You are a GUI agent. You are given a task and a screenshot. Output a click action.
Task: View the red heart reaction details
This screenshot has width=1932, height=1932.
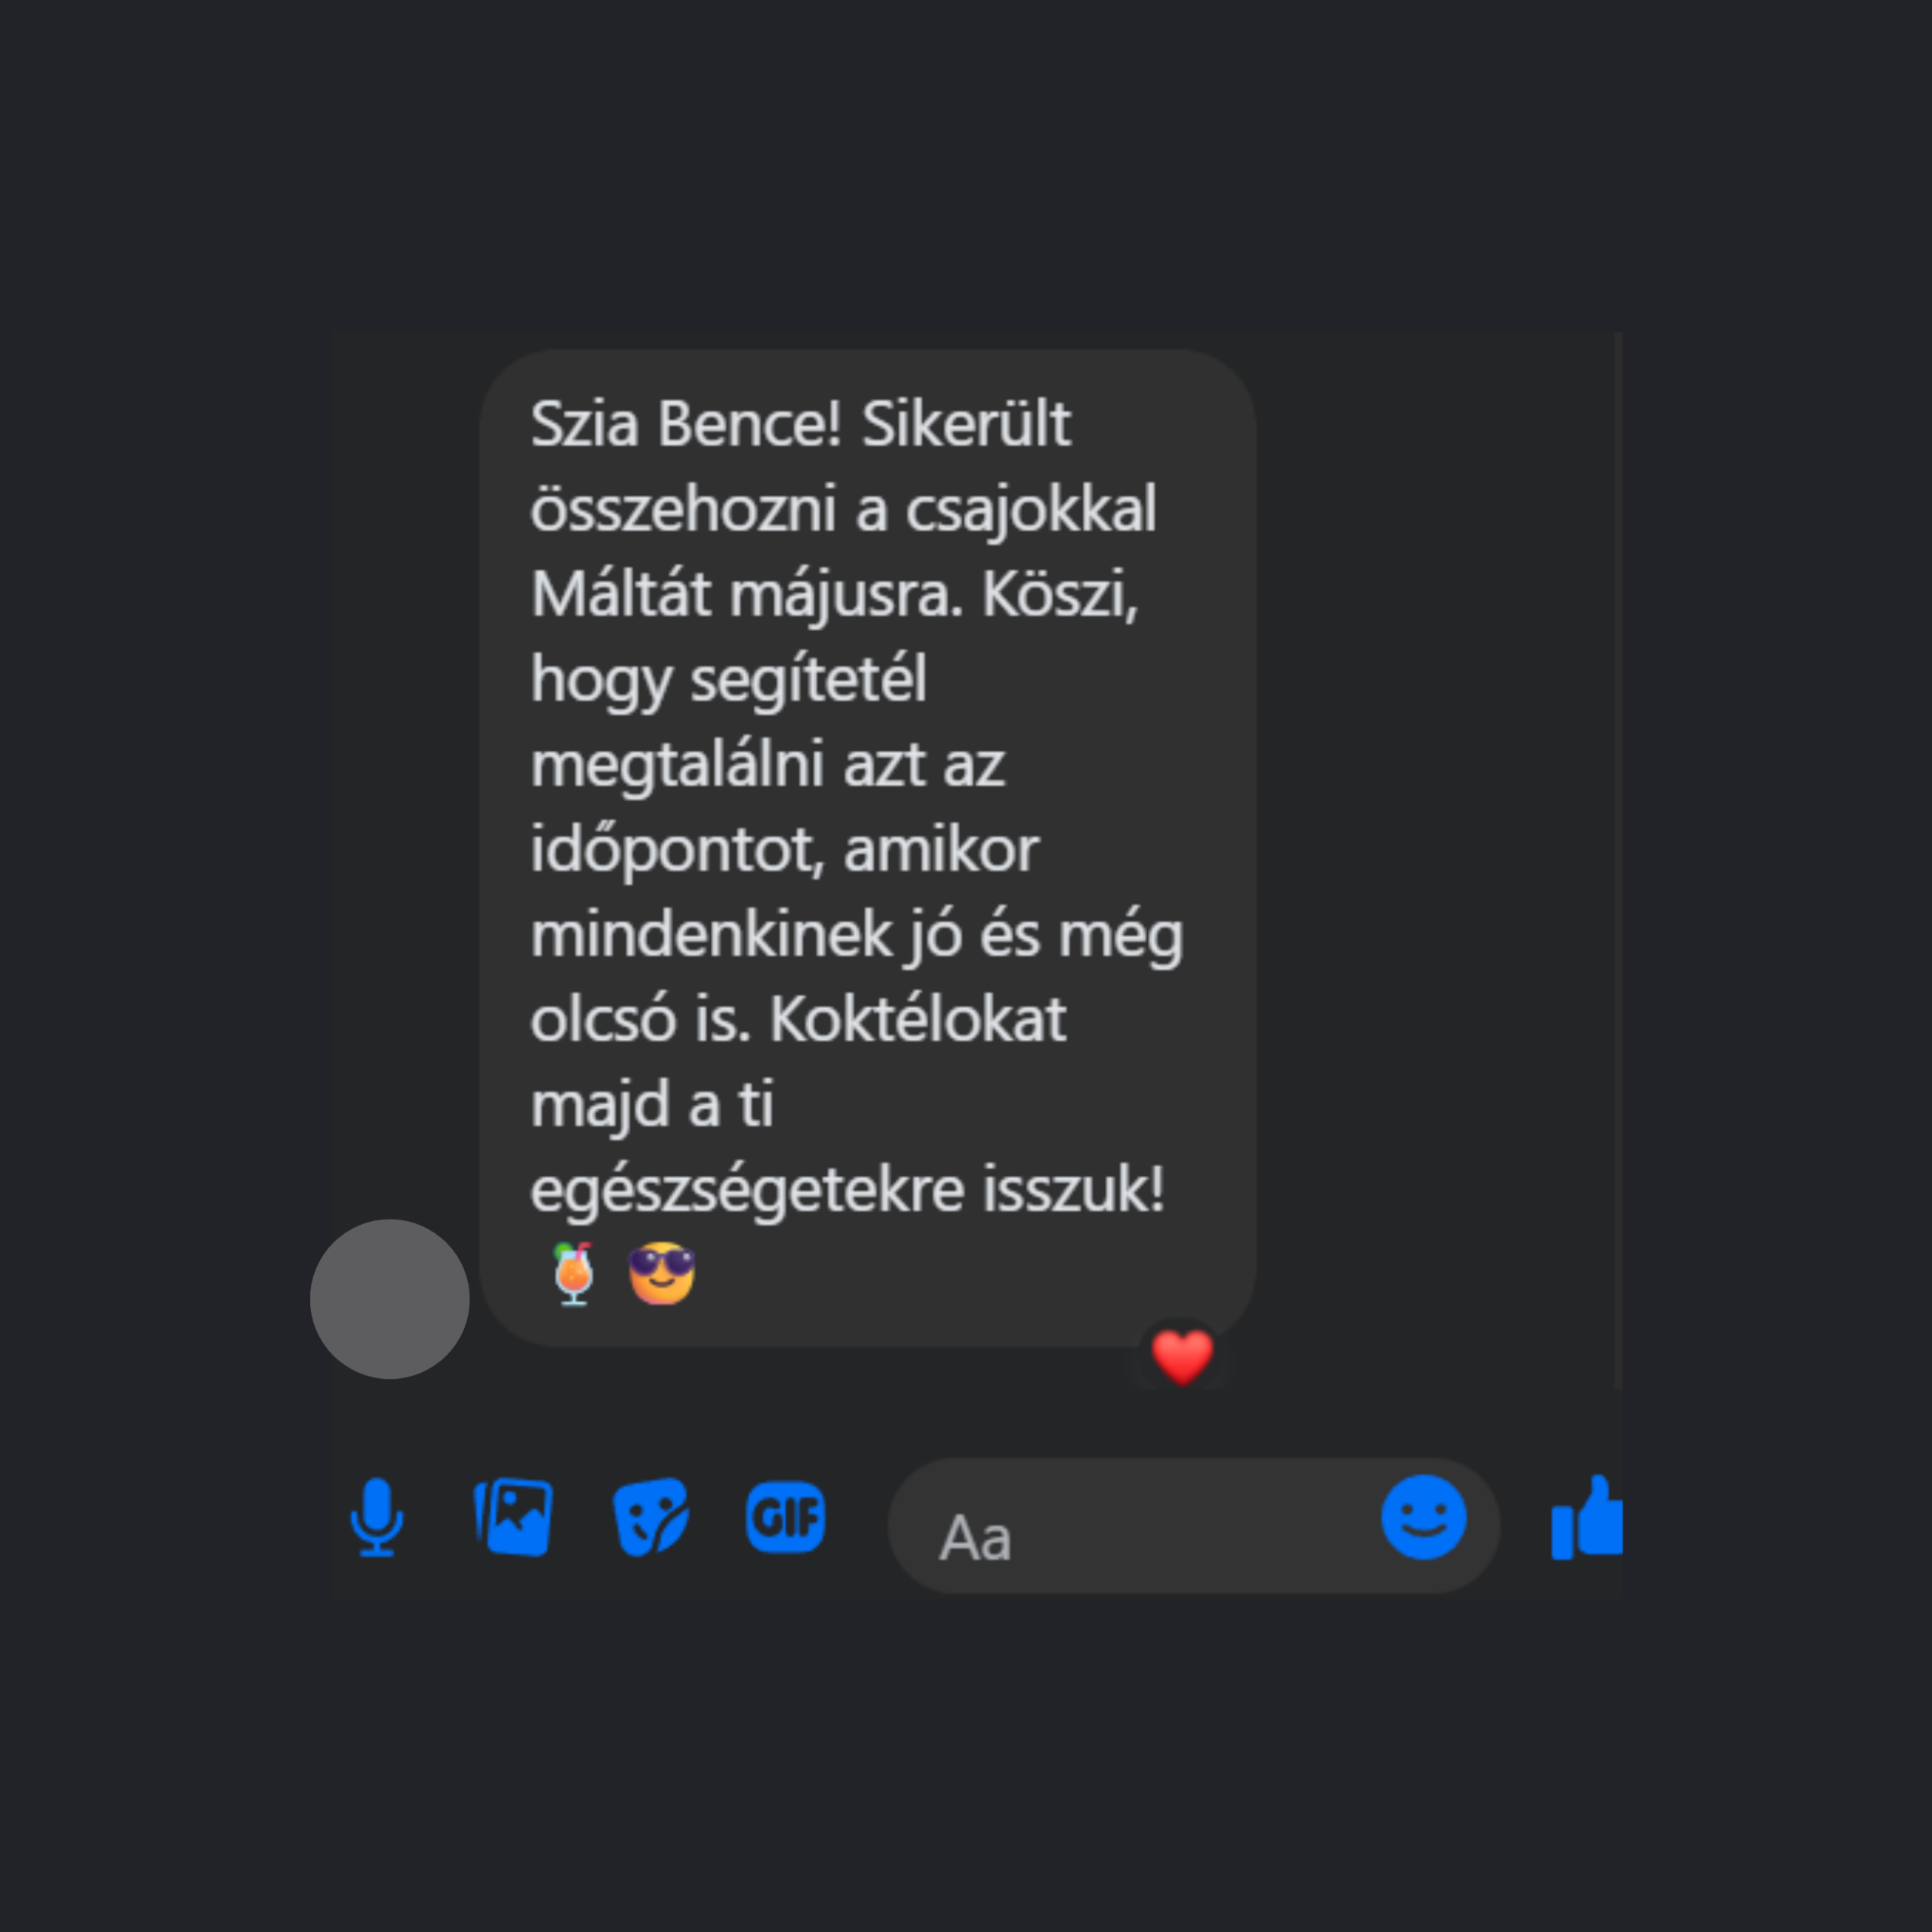(1182, 1357)
